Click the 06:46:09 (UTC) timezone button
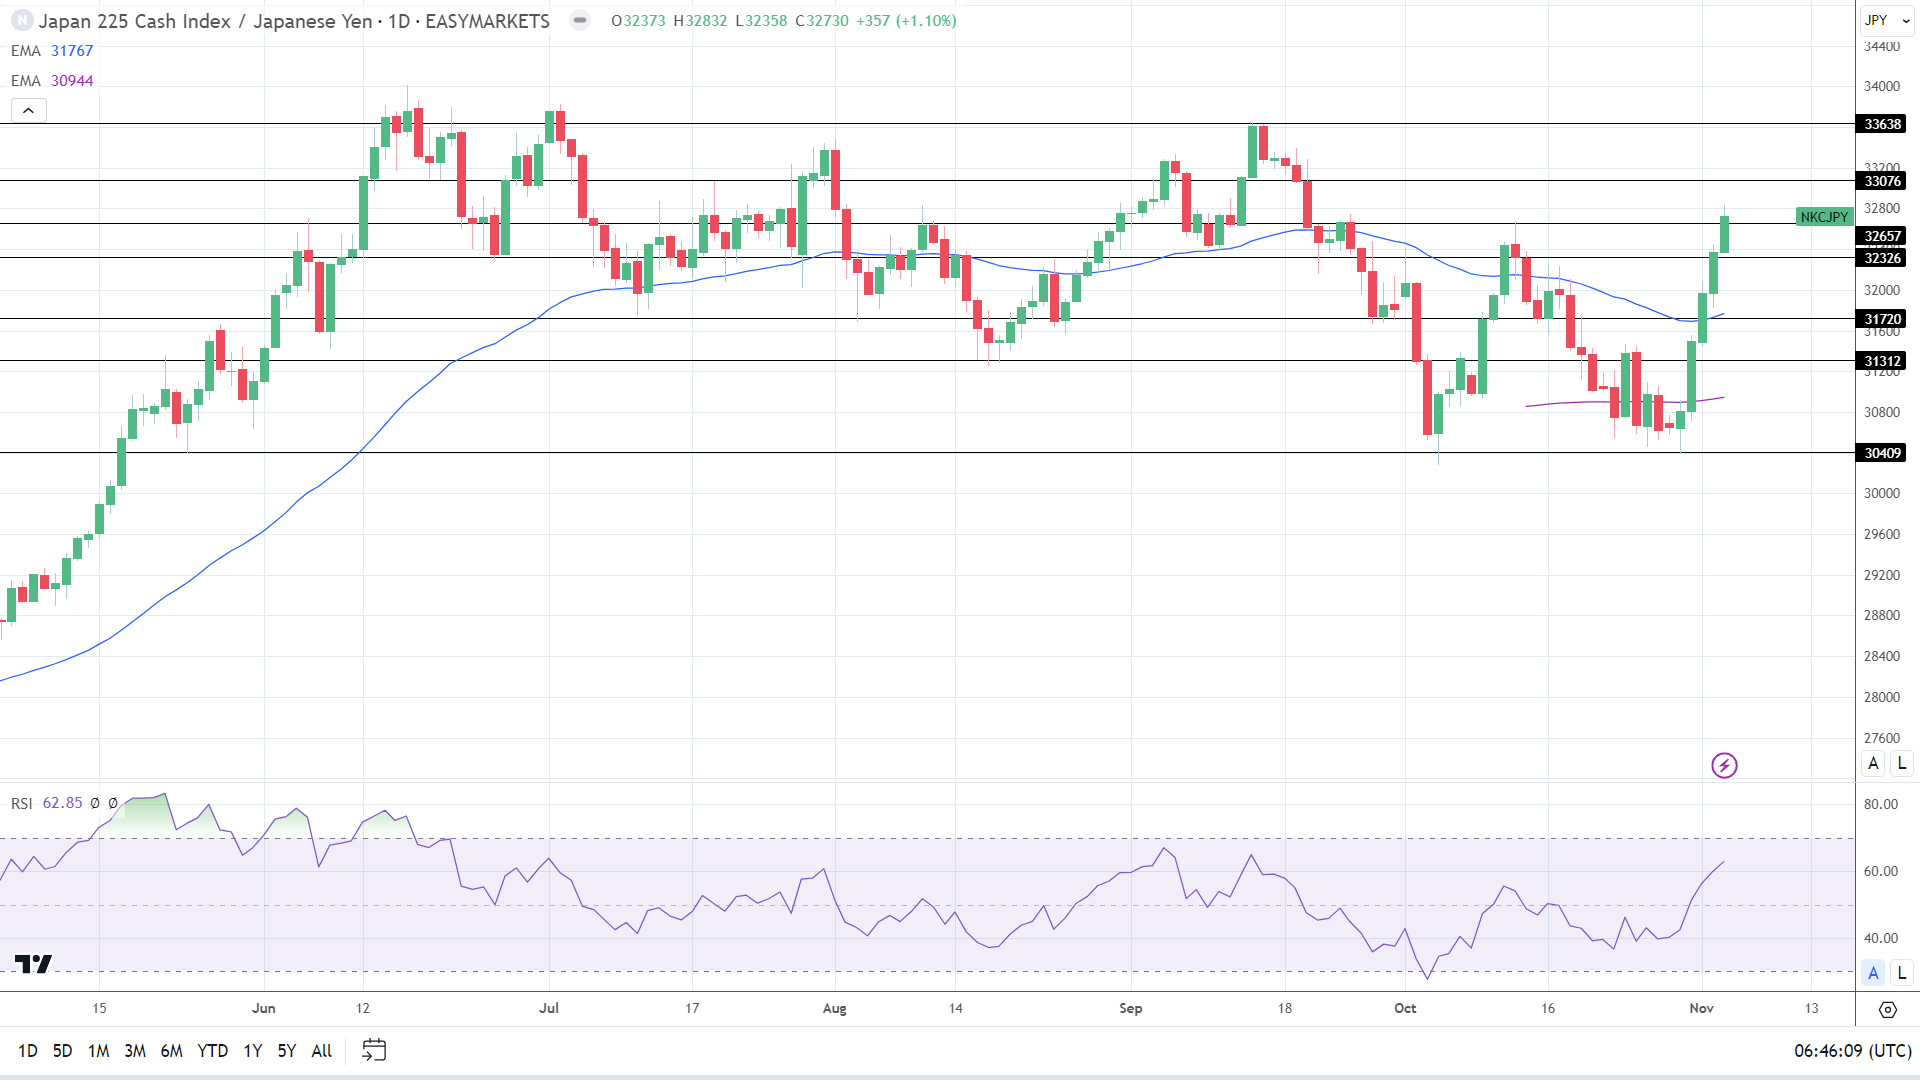The height and width of the screenshot is (1080, 1920). [1853, 1051]
